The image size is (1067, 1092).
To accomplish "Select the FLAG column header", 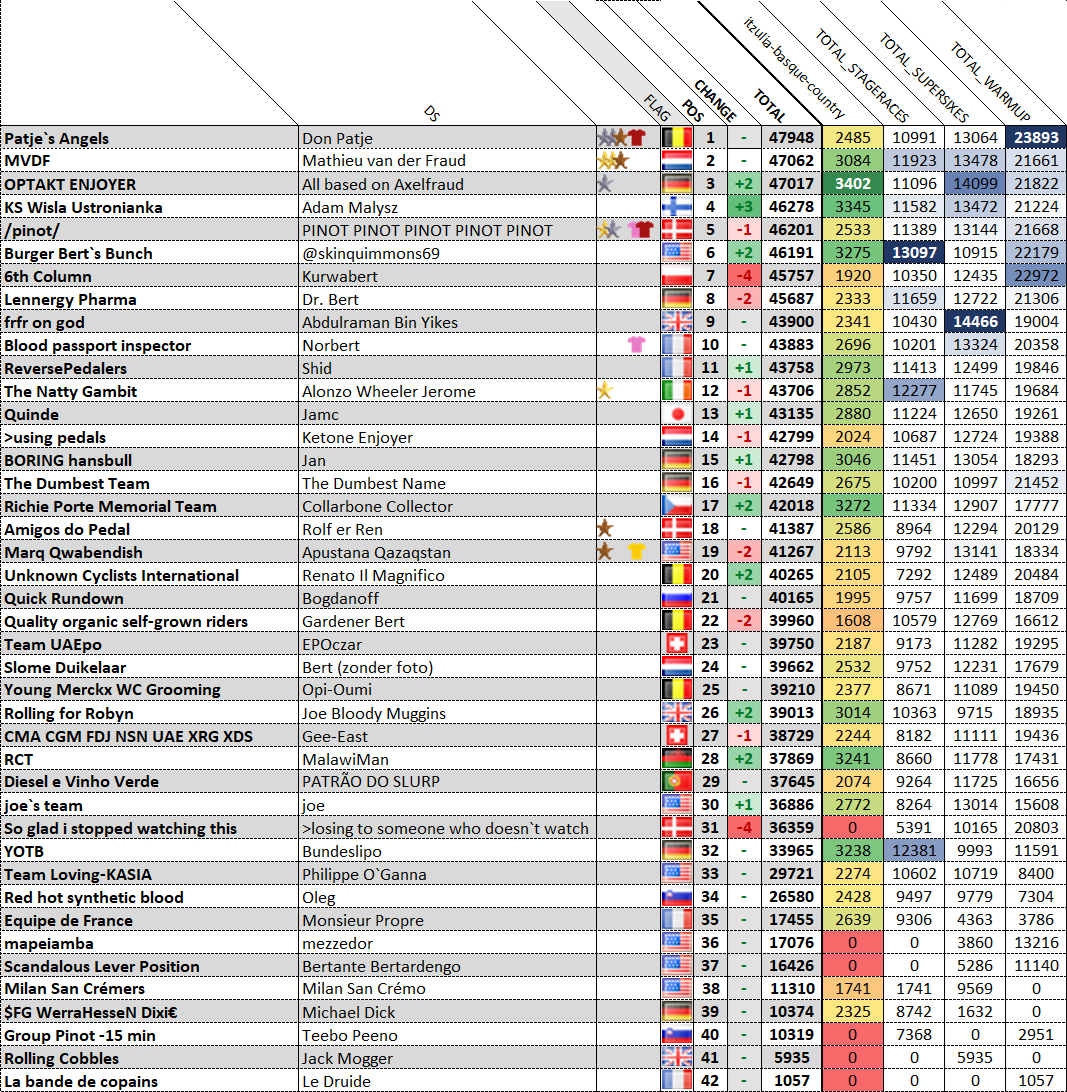I will point(657,109).
